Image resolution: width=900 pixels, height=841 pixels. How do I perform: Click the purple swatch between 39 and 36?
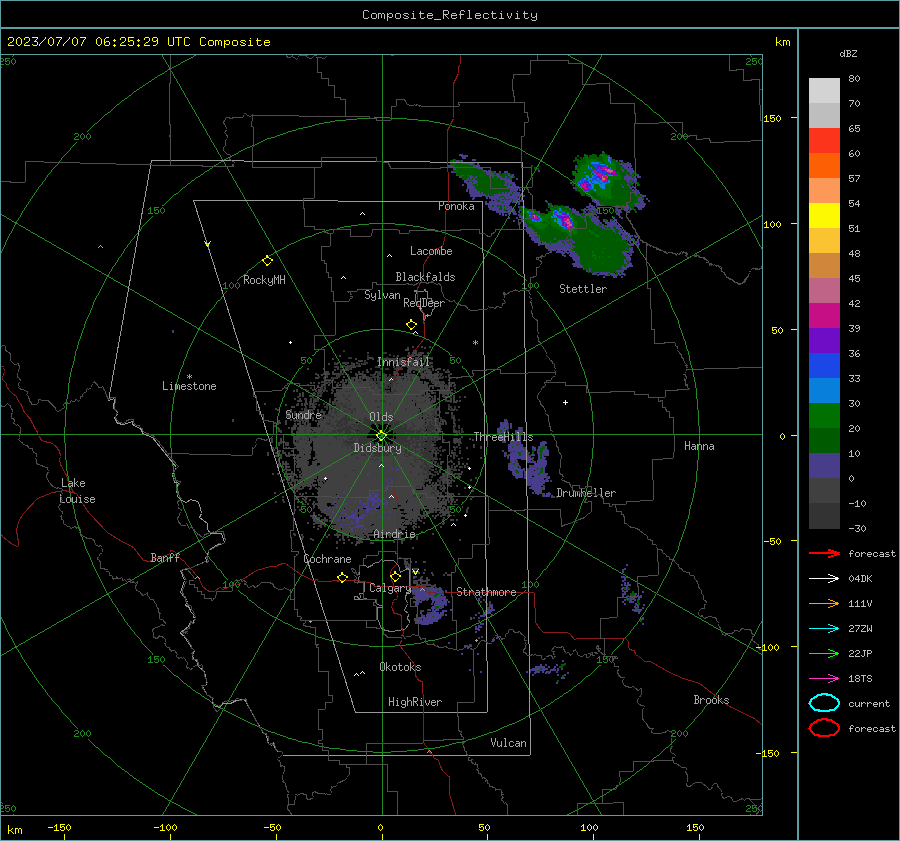point(824,340)
